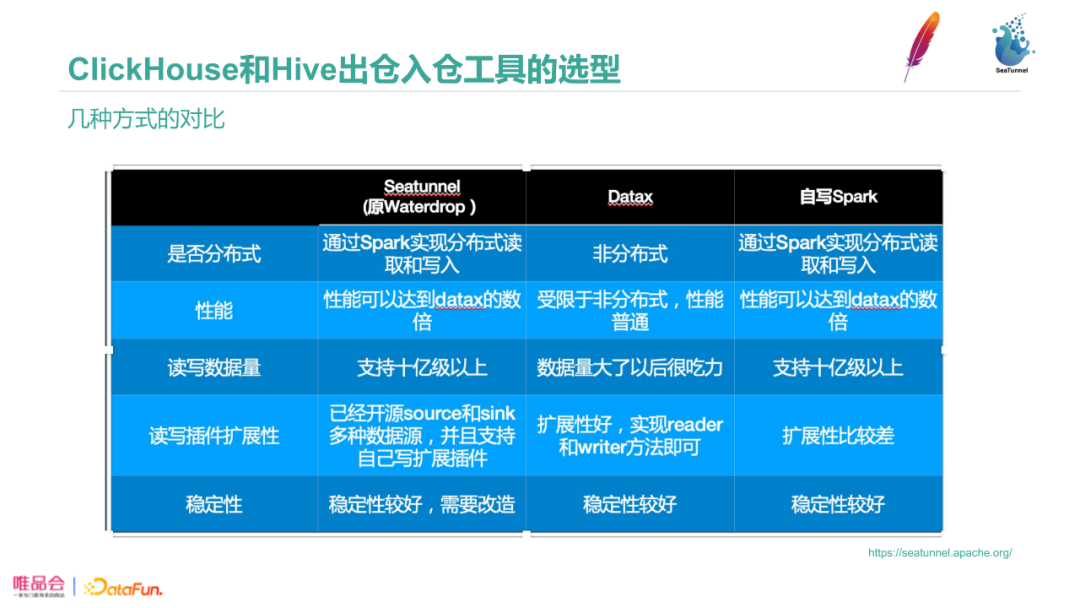This screenshot has height=608, width=1080.
Task: Click the 扩展性比较差 cell
Action: tap(838, 435)
